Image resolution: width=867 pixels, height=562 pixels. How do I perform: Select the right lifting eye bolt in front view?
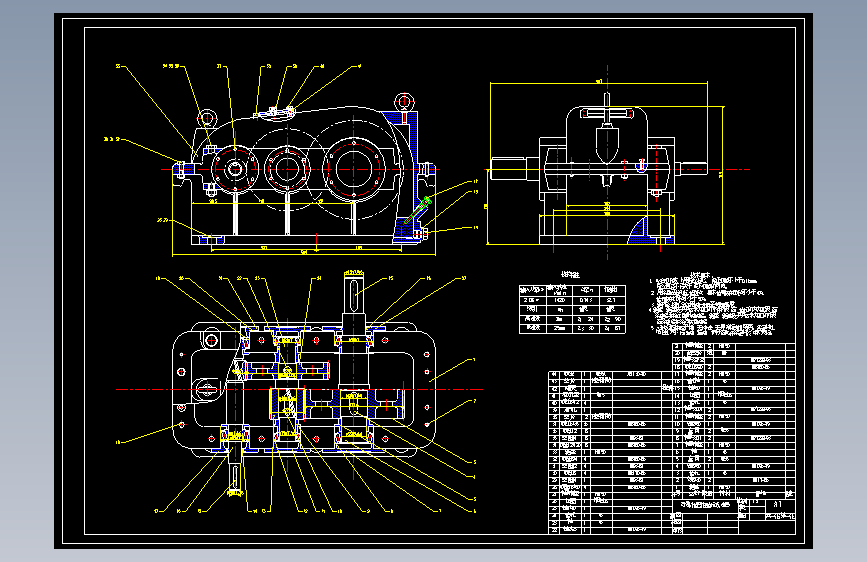404,103
